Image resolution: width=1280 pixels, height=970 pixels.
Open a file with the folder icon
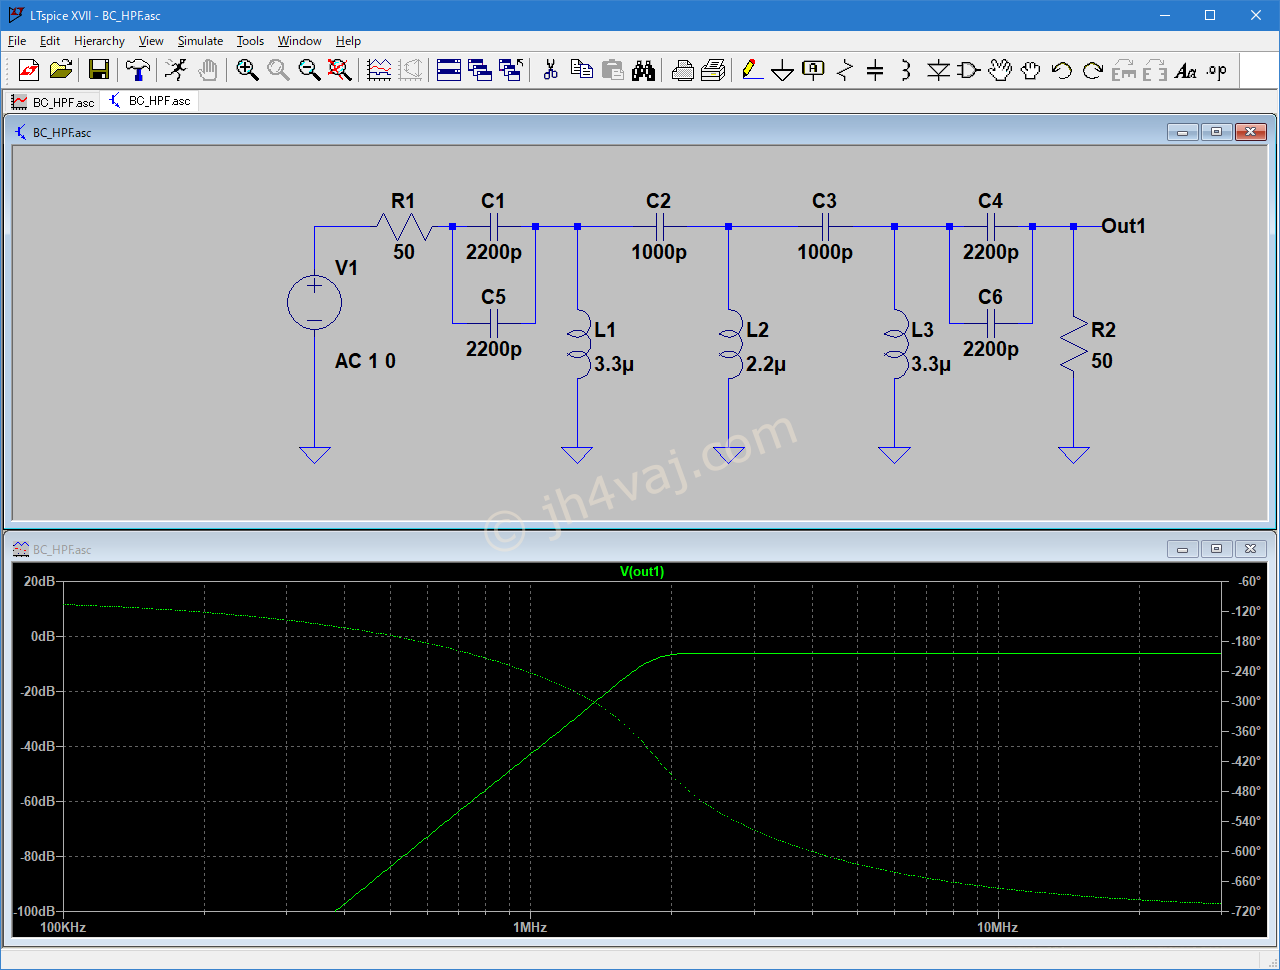click(x=61, y=70)
